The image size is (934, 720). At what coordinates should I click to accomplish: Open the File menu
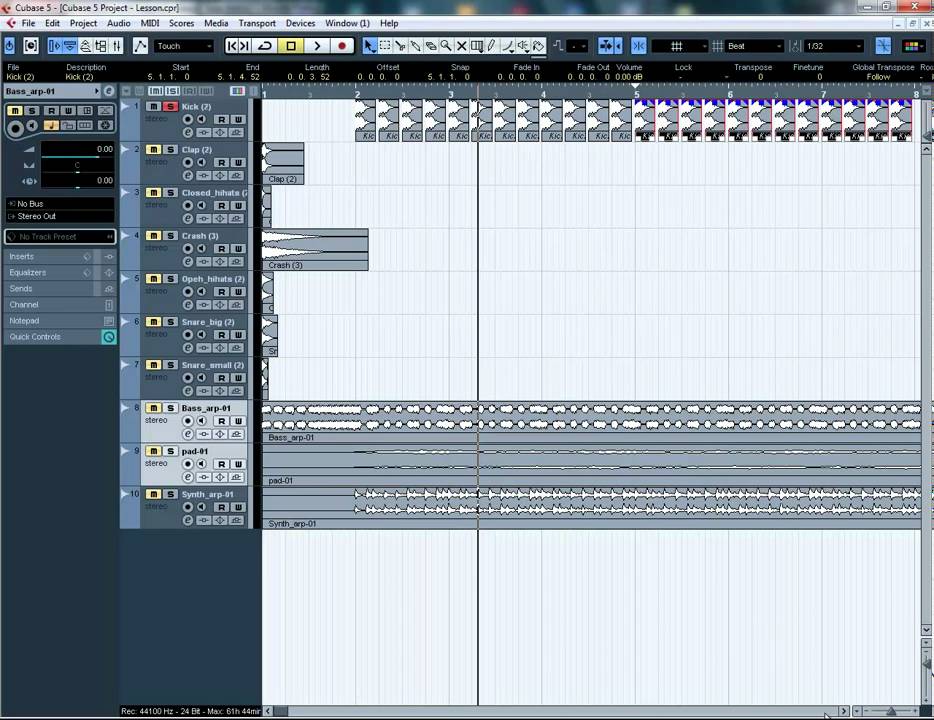[28, 23]
